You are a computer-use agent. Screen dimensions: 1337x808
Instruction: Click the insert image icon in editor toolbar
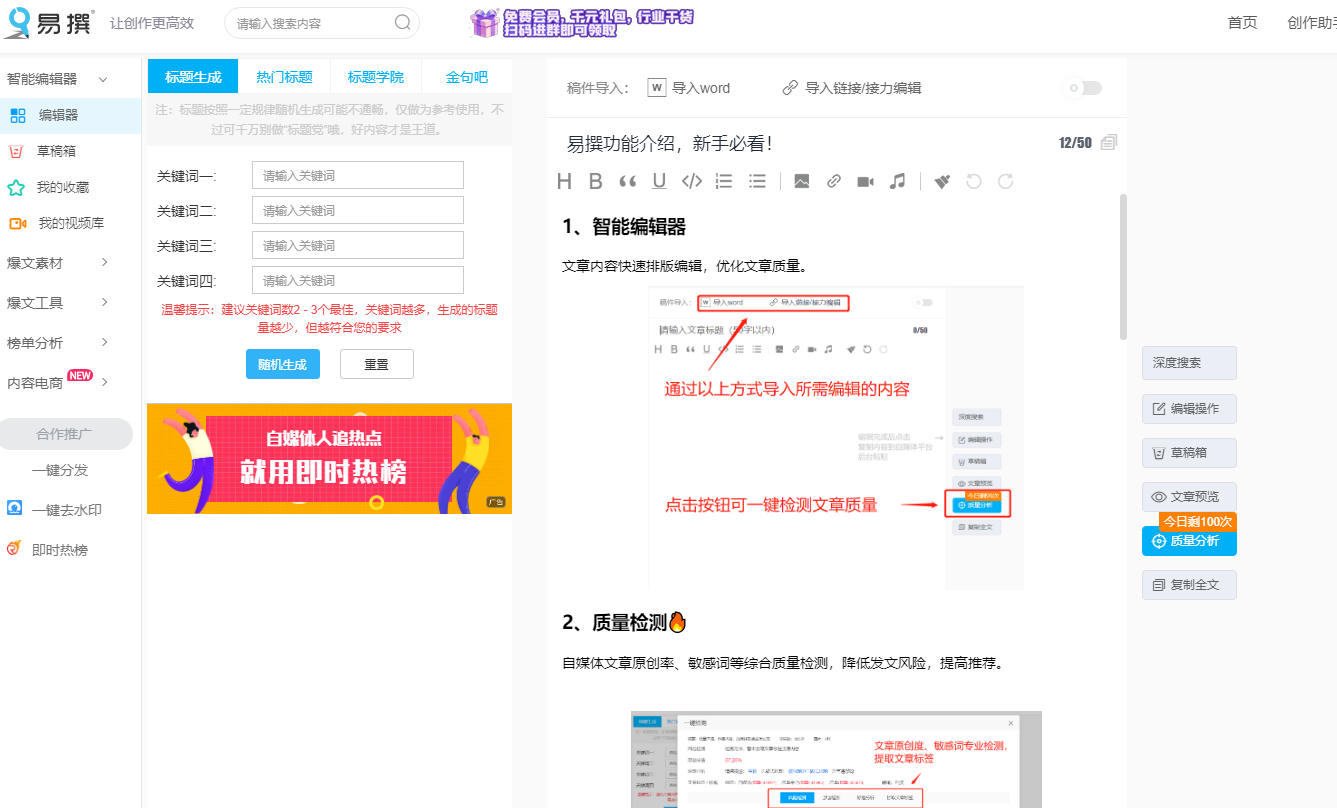click(x=801, y=181)
